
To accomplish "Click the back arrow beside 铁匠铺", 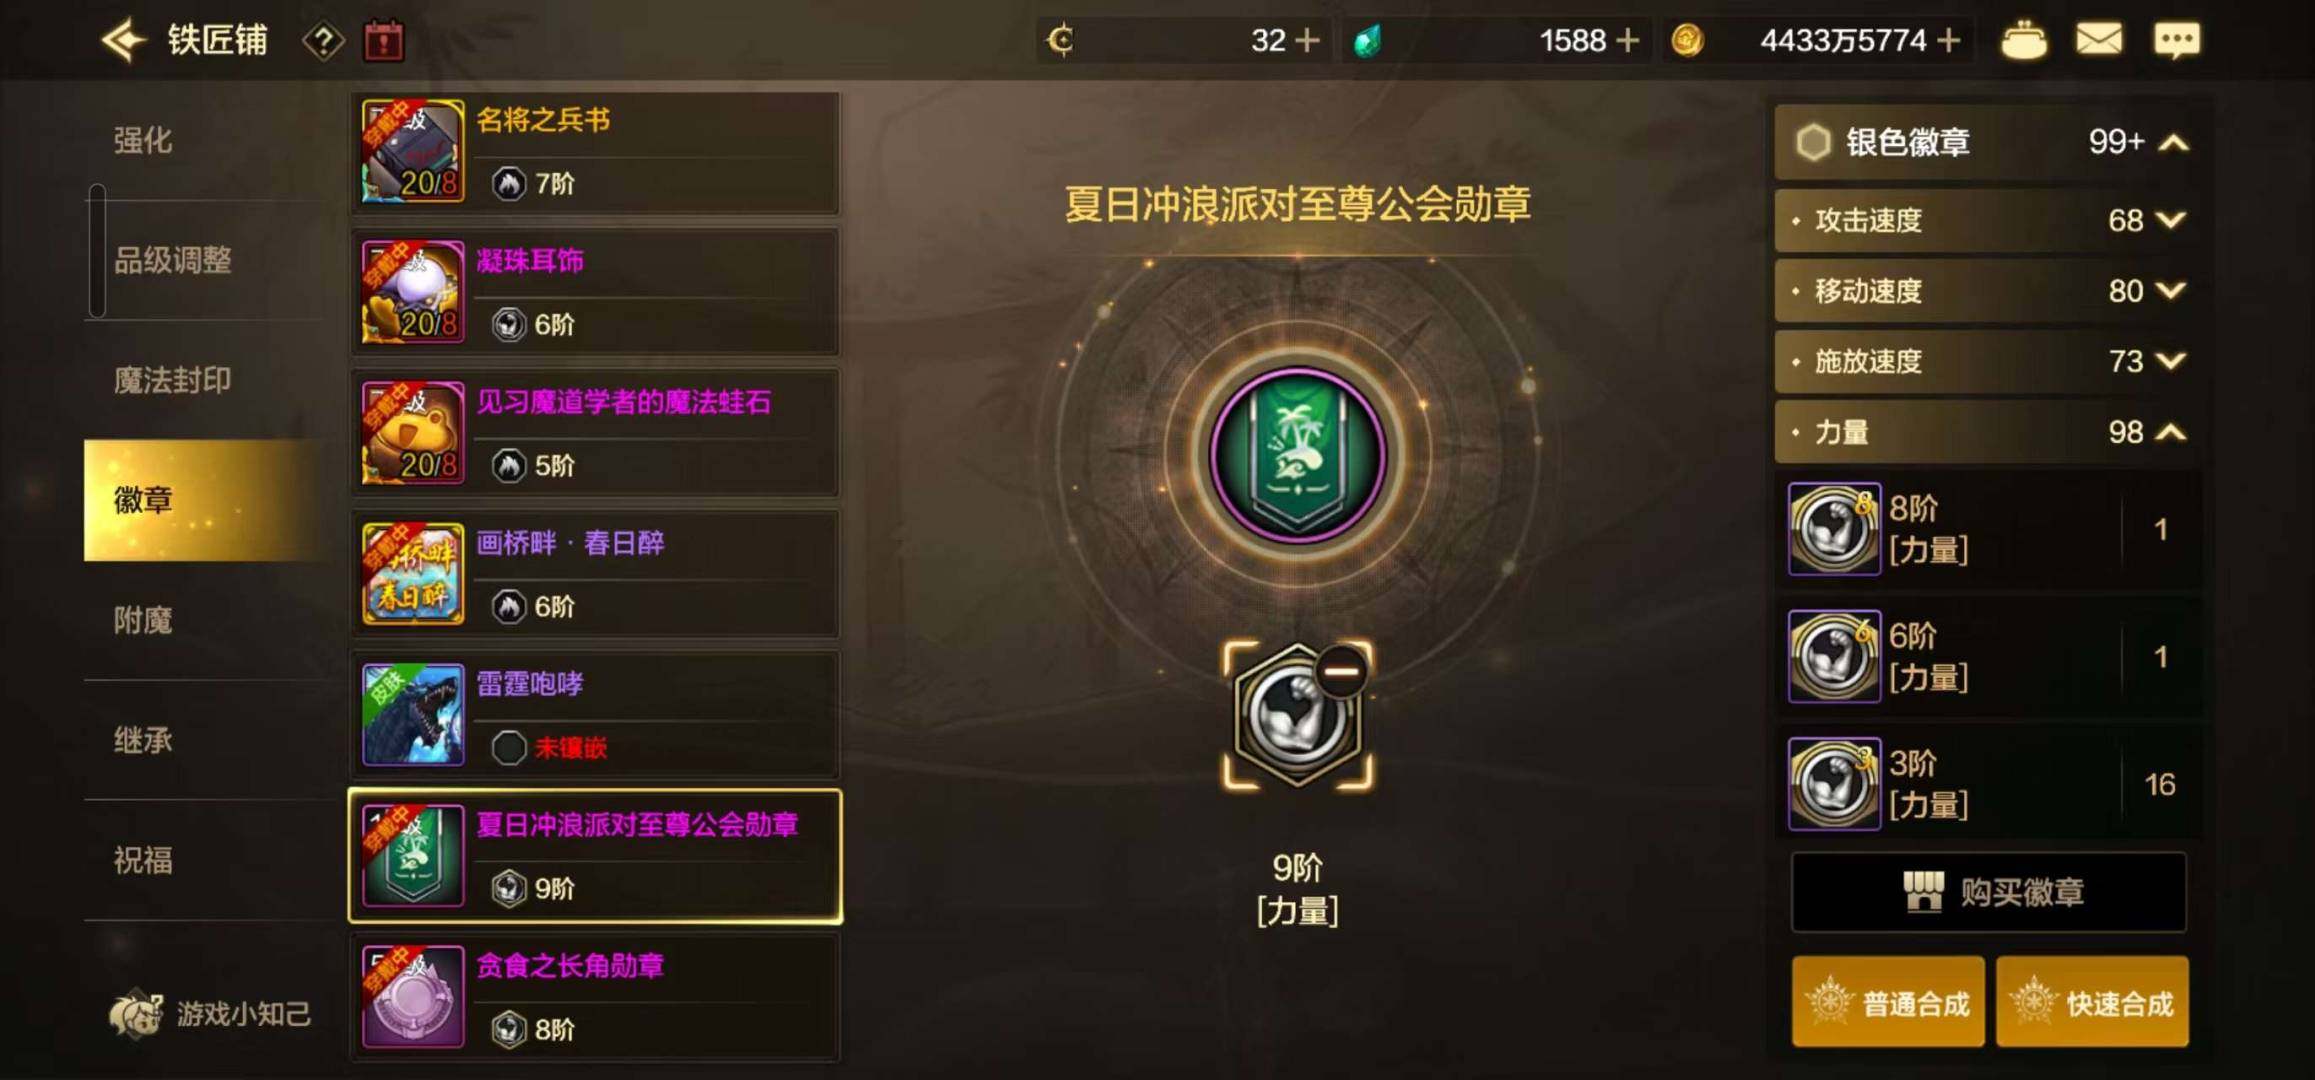I will click(x=124, y=41).
